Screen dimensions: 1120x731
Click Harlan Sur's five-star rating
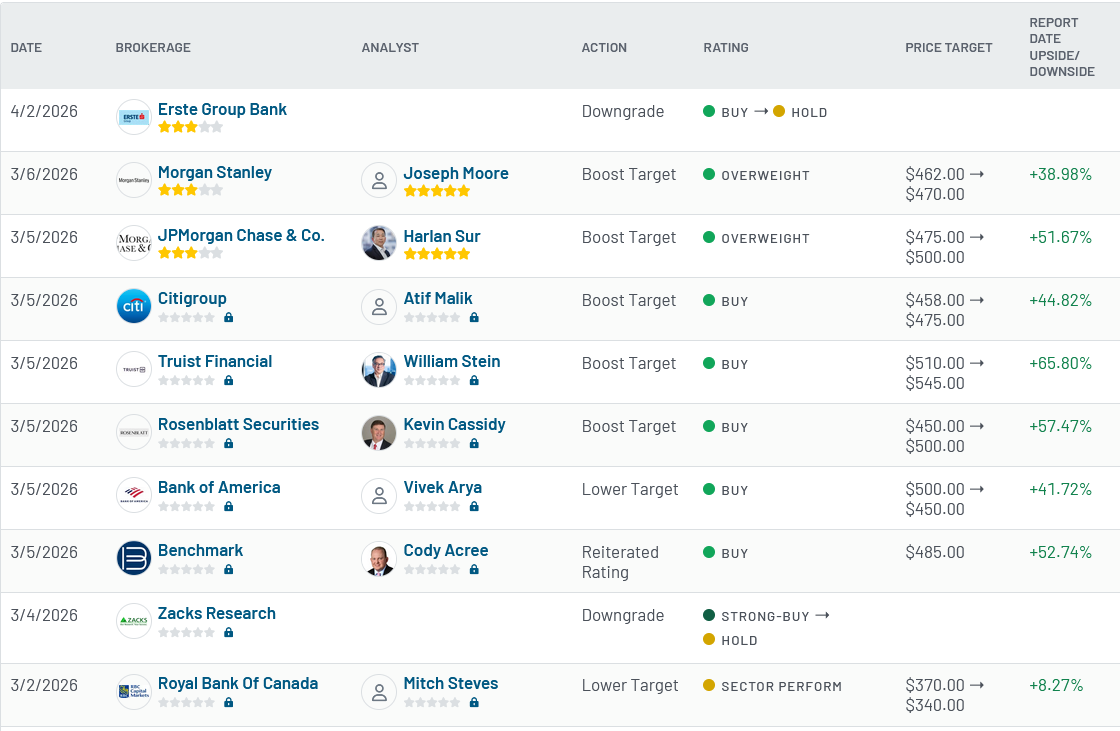pyautogui.click(x=437, y=254)
